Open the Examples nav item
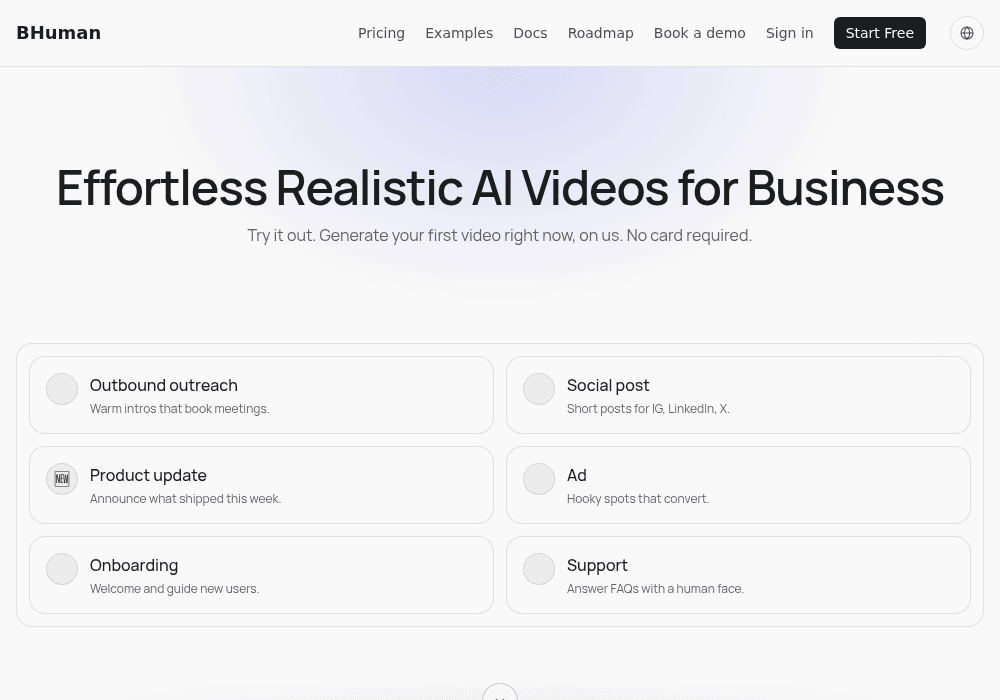The image size is (1000, 700). tap(459, 33)
